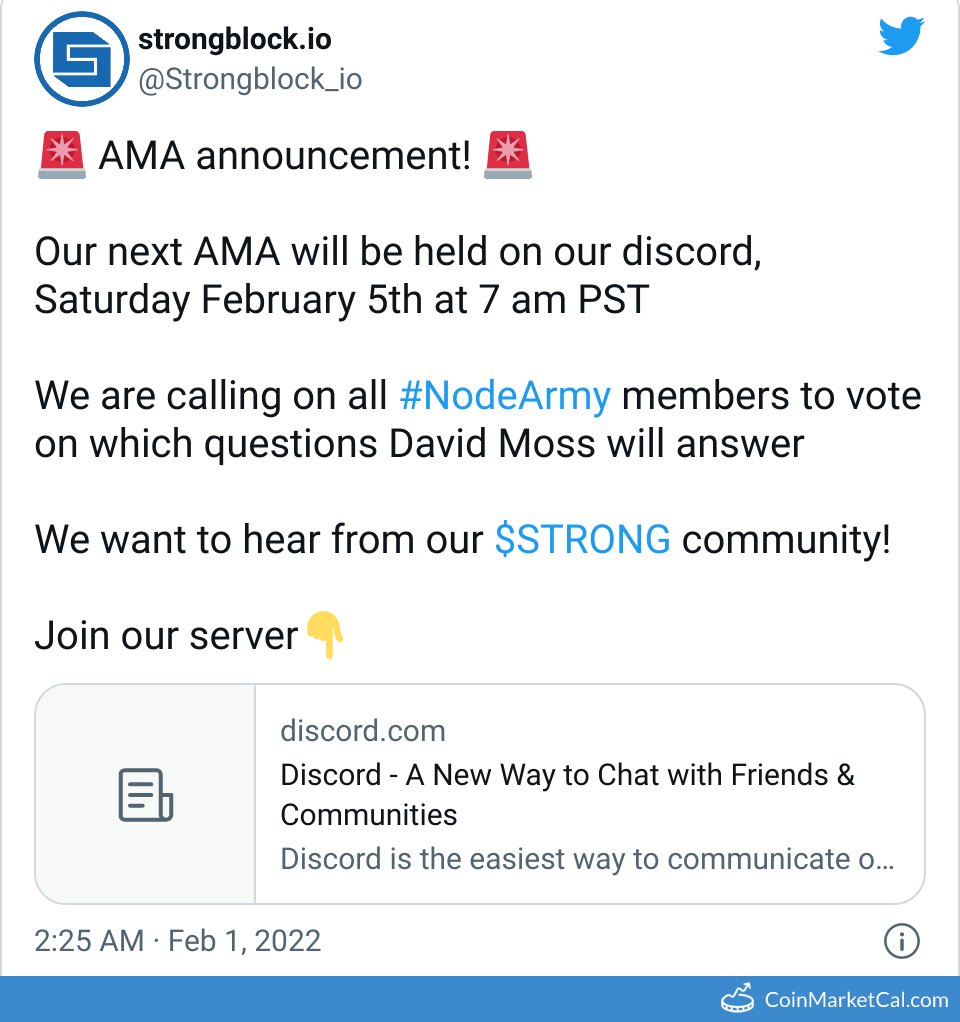960x1022 pixels.
Task: Open the Feb 1, 2022 timestamp
Action: [246, 941]
